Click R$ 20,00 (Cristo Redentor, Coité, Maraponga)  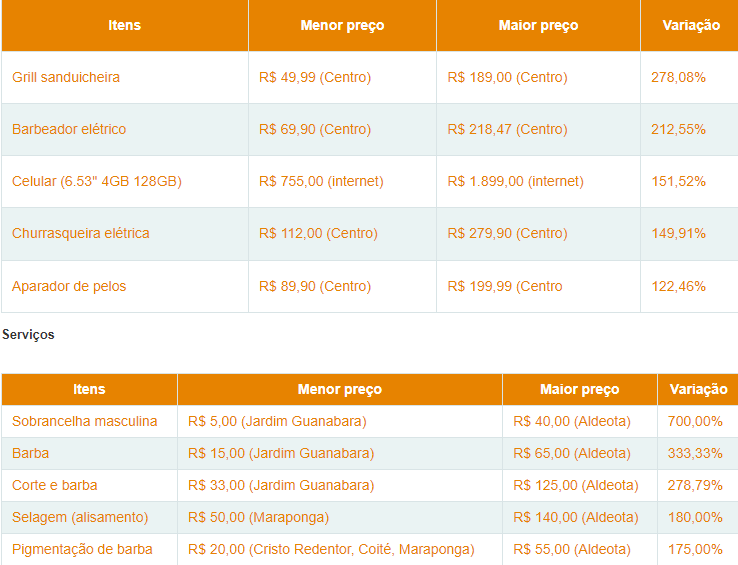pos(331,549)
